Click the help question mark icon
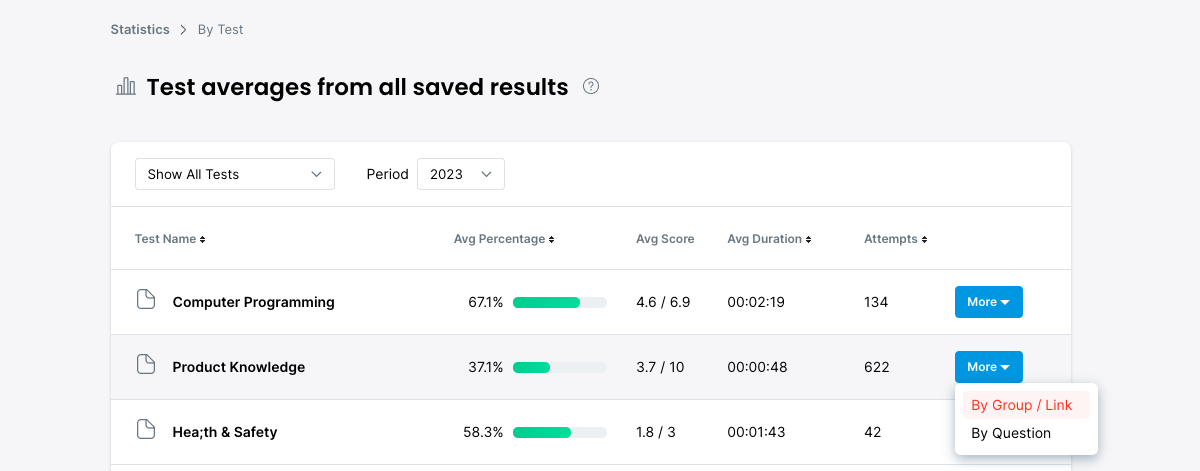1200x471 pixels. pyautogui.click(x=591, y=86)
